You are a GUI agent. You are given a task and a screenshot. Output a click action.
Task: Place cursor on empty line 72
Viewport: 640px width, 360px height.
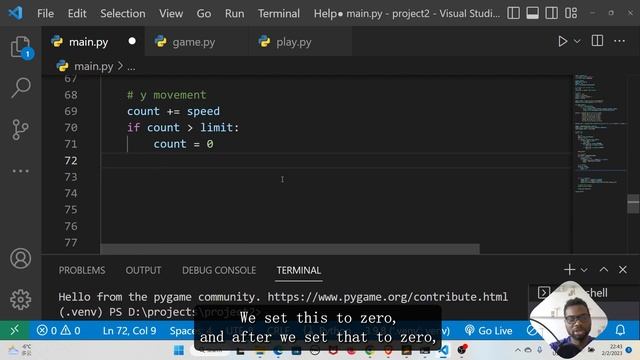(x=335, y=160)
